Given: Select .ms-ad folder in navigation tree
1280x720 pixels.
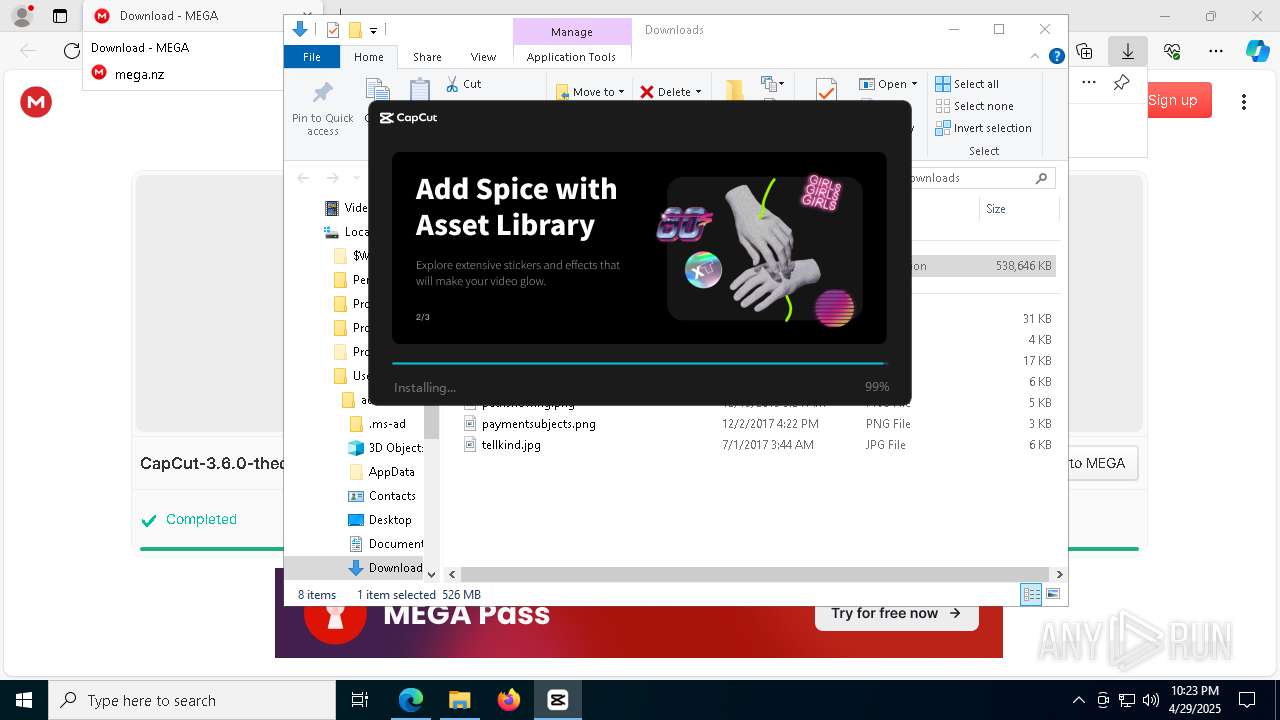Looking at the screenshot, I should click(x=387, y=424).
